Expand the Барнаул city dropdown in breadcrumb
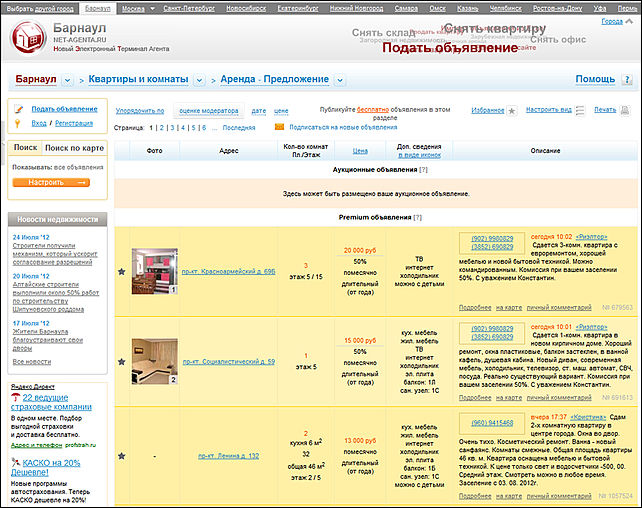642x508 pixels. point(67,80)
